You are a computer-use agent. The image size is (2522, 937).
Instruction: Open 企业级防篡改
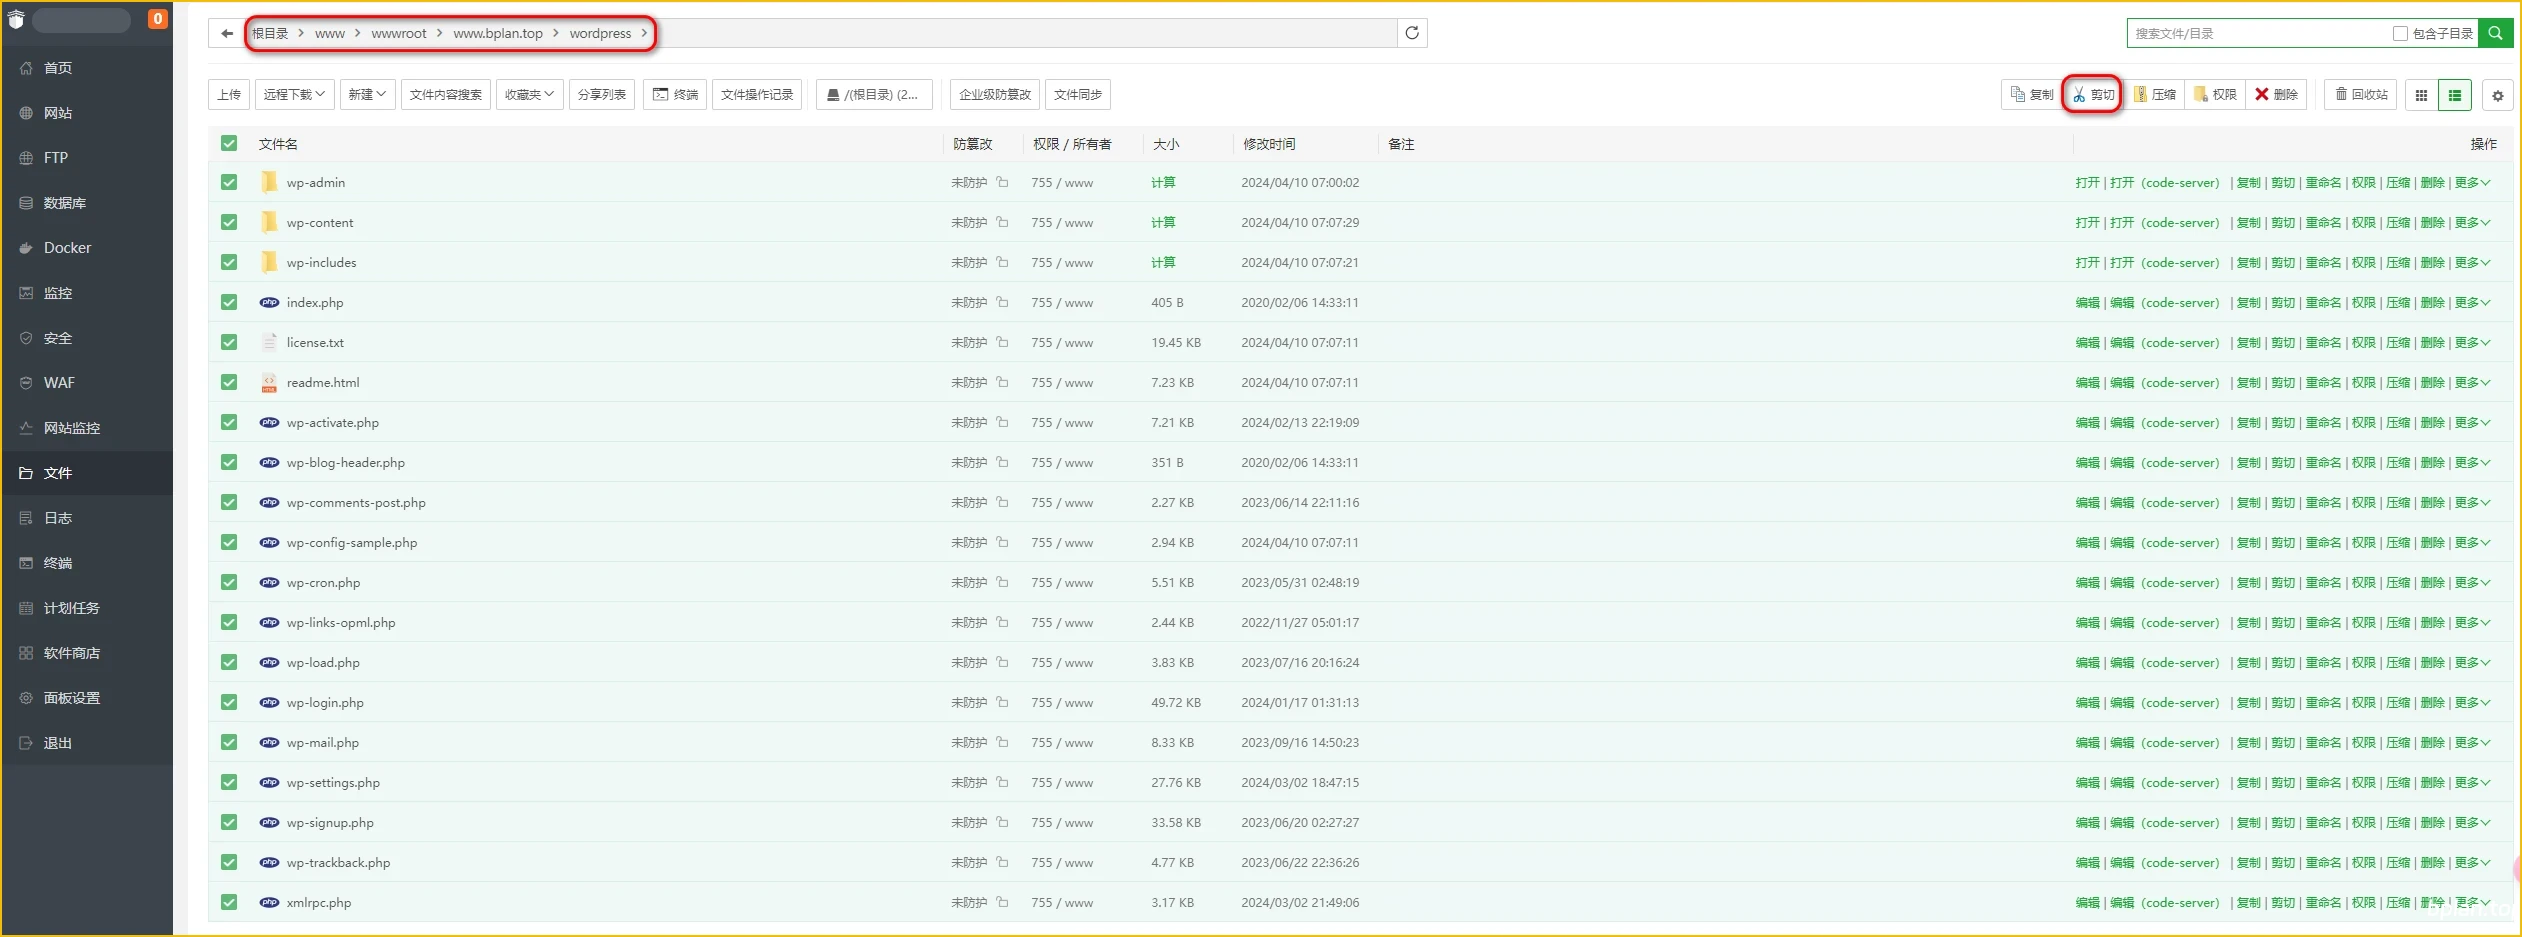[995, 94]
